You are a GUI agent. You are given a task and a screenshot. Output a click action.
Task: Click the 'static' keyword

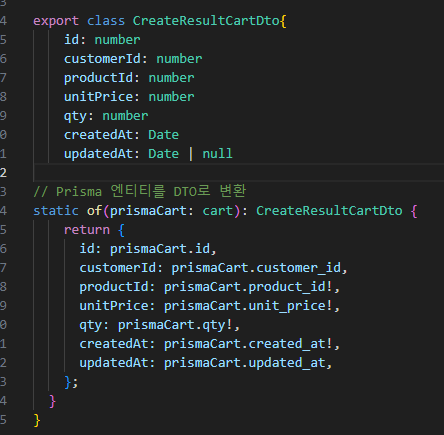[x=56, y=211]
